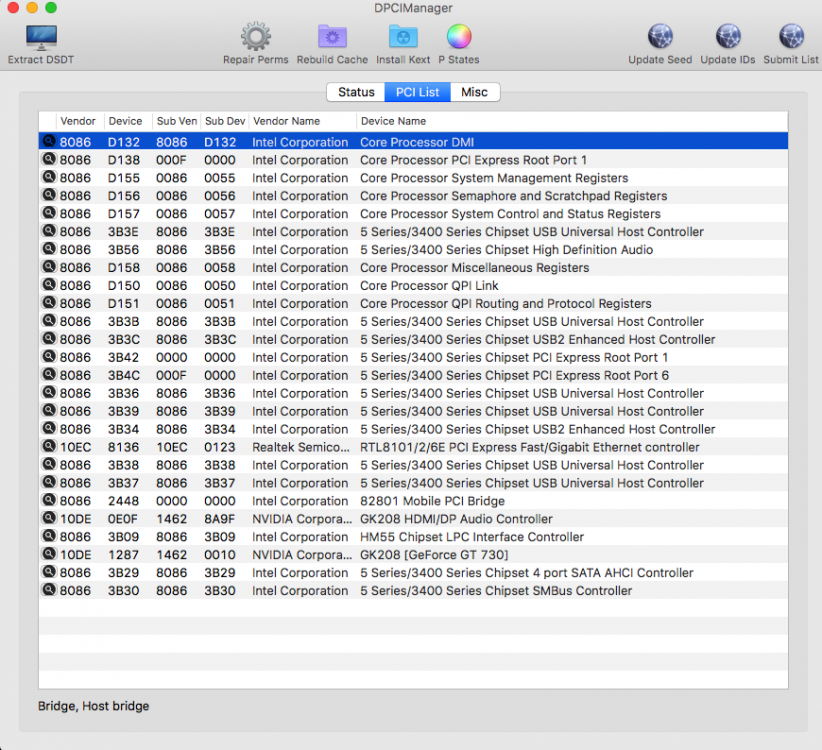Switch to the Status tab
822x750 pixels.
[x=356, y=92]
